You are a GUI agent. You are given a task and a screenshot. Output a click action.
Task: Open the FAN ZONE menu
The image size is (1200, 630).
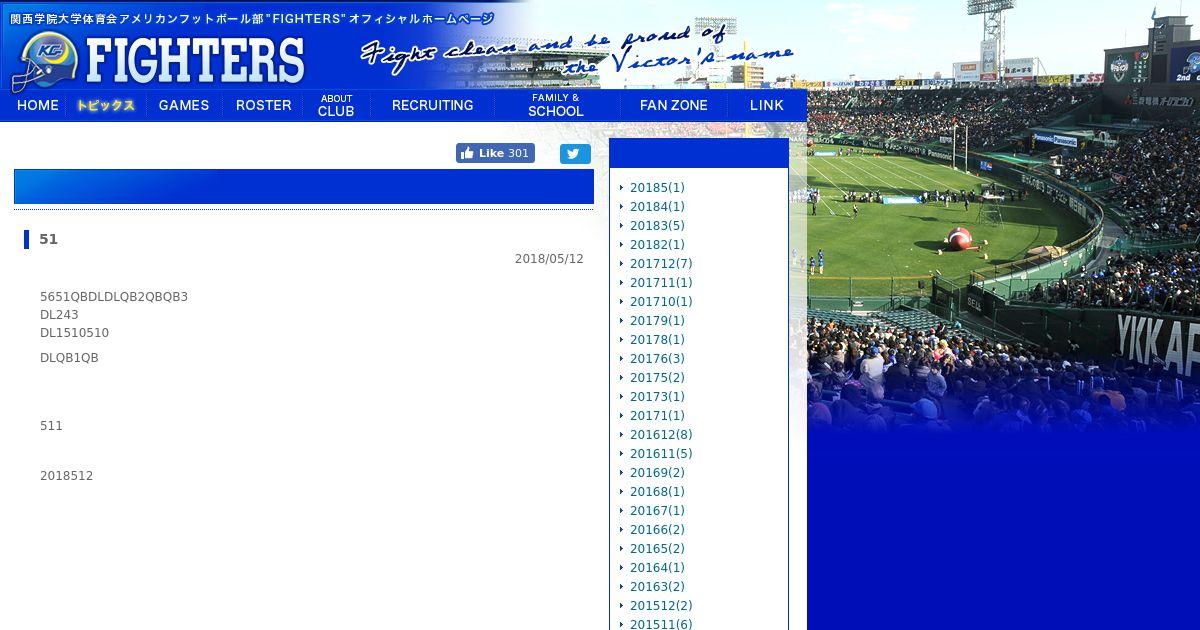pyautogui.click(x=674, y=105)
